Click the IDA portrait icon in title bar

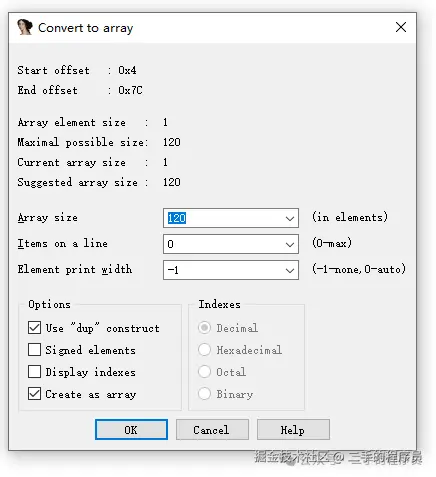tap(24, 27)
